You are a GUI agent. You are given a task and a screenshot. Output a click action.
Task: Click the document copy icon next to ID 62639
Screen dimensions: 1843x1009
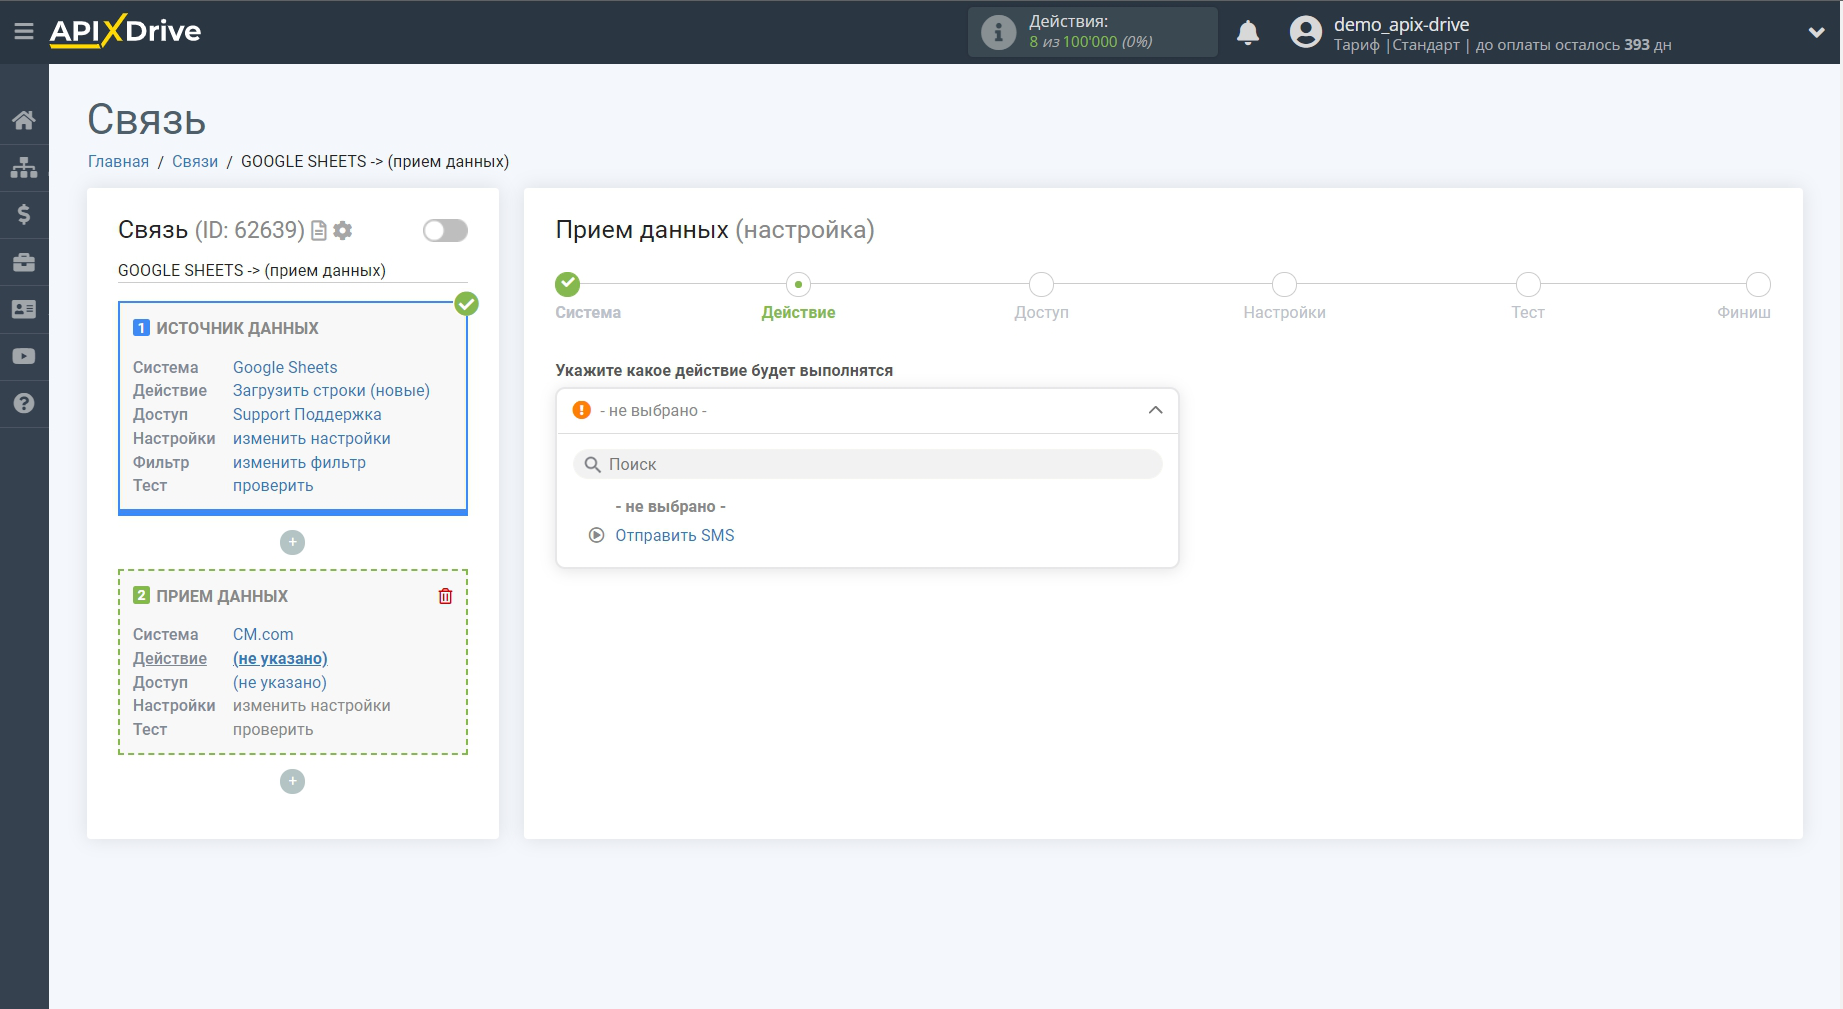pos(319,231)
